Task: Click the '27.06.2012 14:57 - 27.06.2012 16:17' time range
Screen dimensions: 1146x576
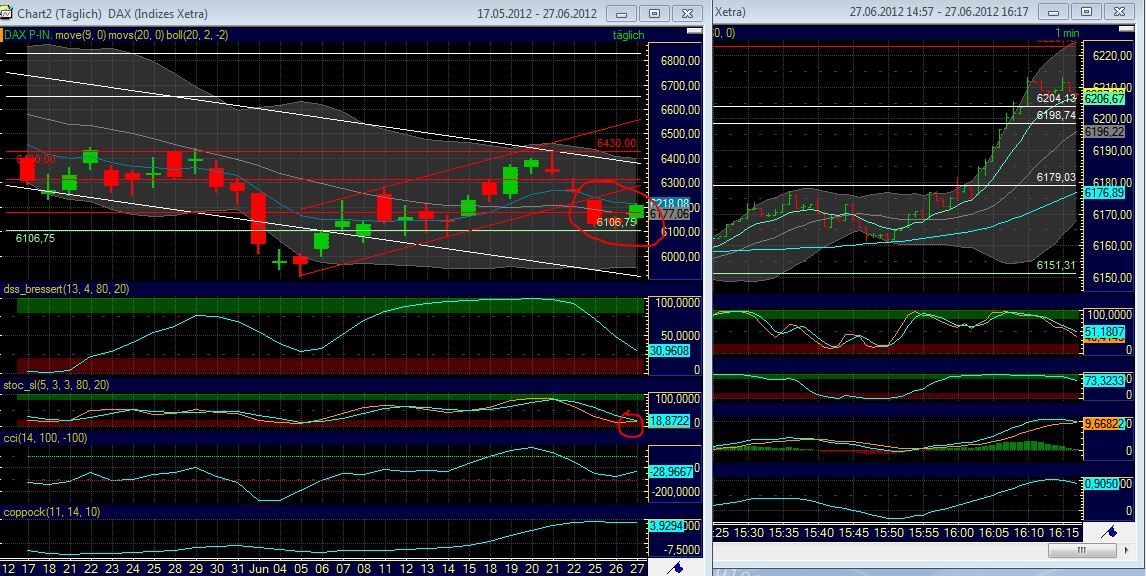Action: tap(938, 12)
